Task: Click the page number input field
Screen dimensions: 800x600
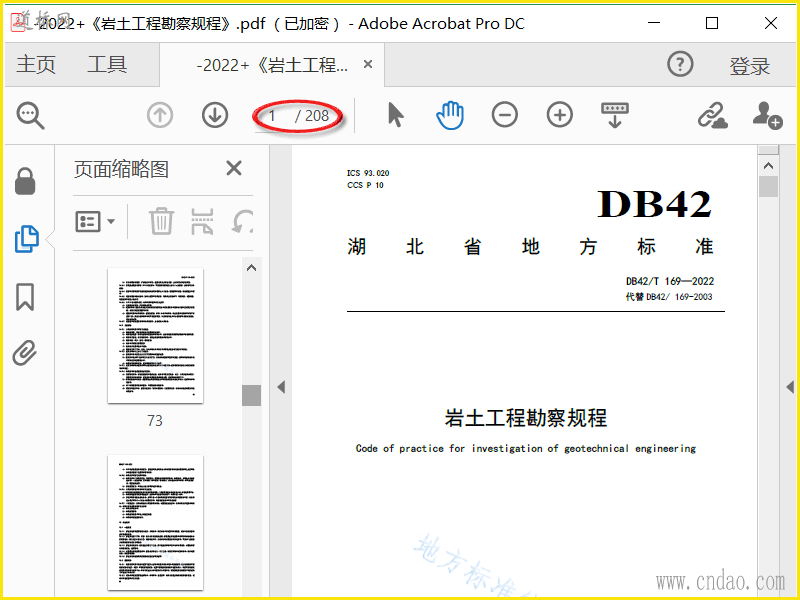Action: click(272, 116)
